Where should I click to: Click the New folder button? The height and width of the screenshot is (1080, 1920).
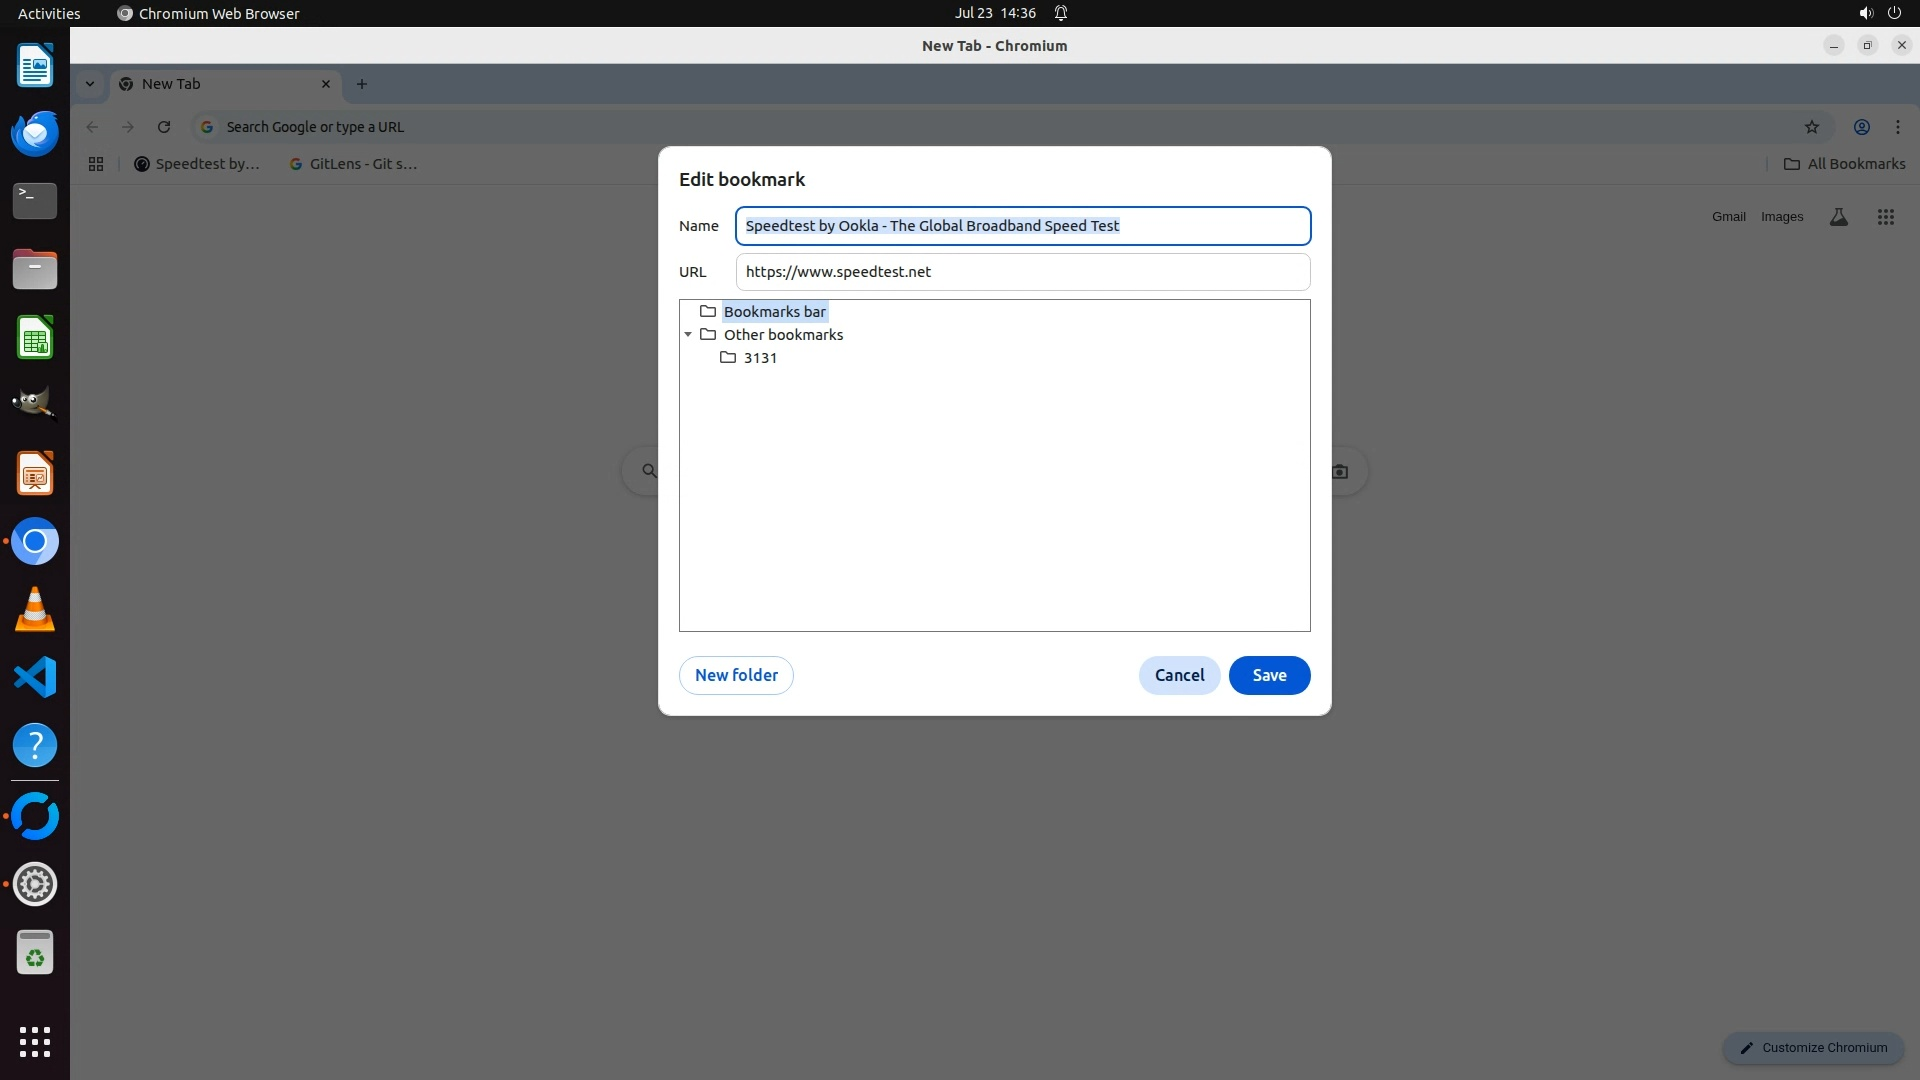coord(736,675)
